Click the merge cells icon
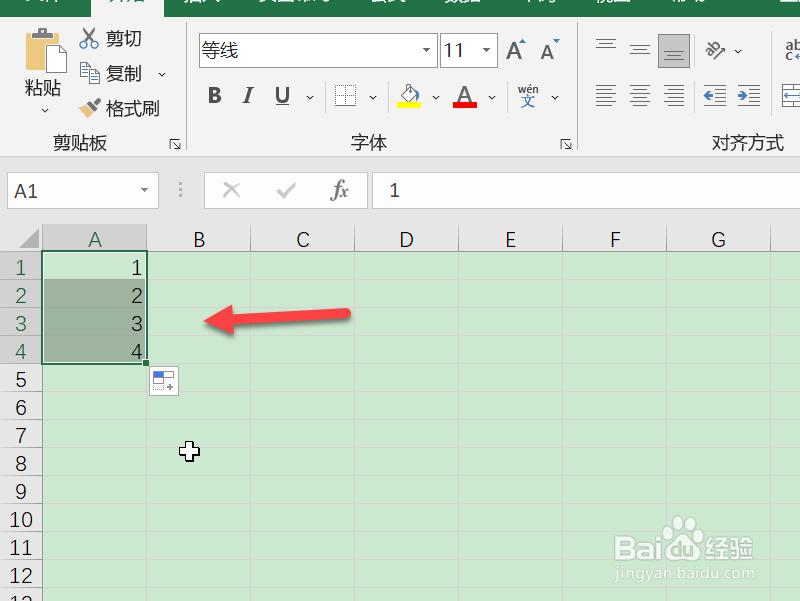Image resolution: width=800 pixels, height=601 pixels. 791,96
